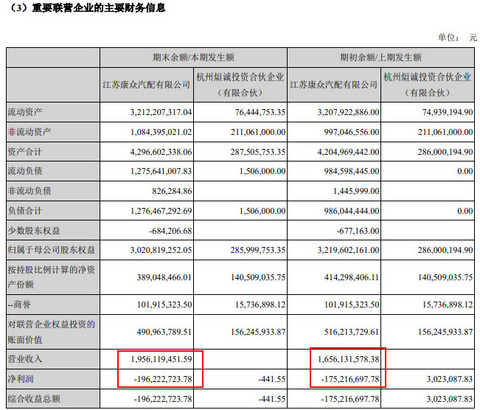The height and width of the screenshot is (410, 480).
Task: Select 286,000,194.90 in the 资产合计 row
Action: pyautogui.click(x=445, y=152)
